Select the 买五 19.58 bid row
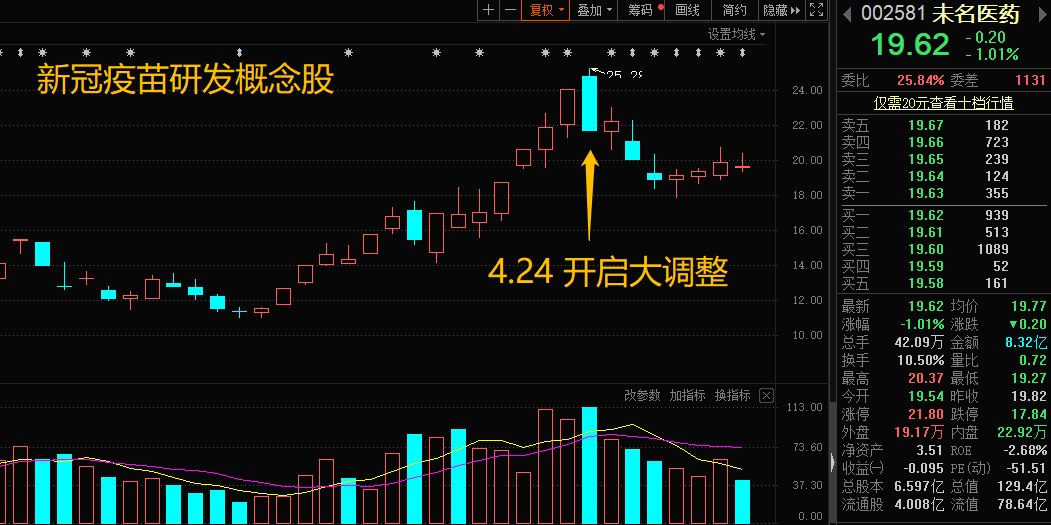The image size is (1051, 525). 942,284
